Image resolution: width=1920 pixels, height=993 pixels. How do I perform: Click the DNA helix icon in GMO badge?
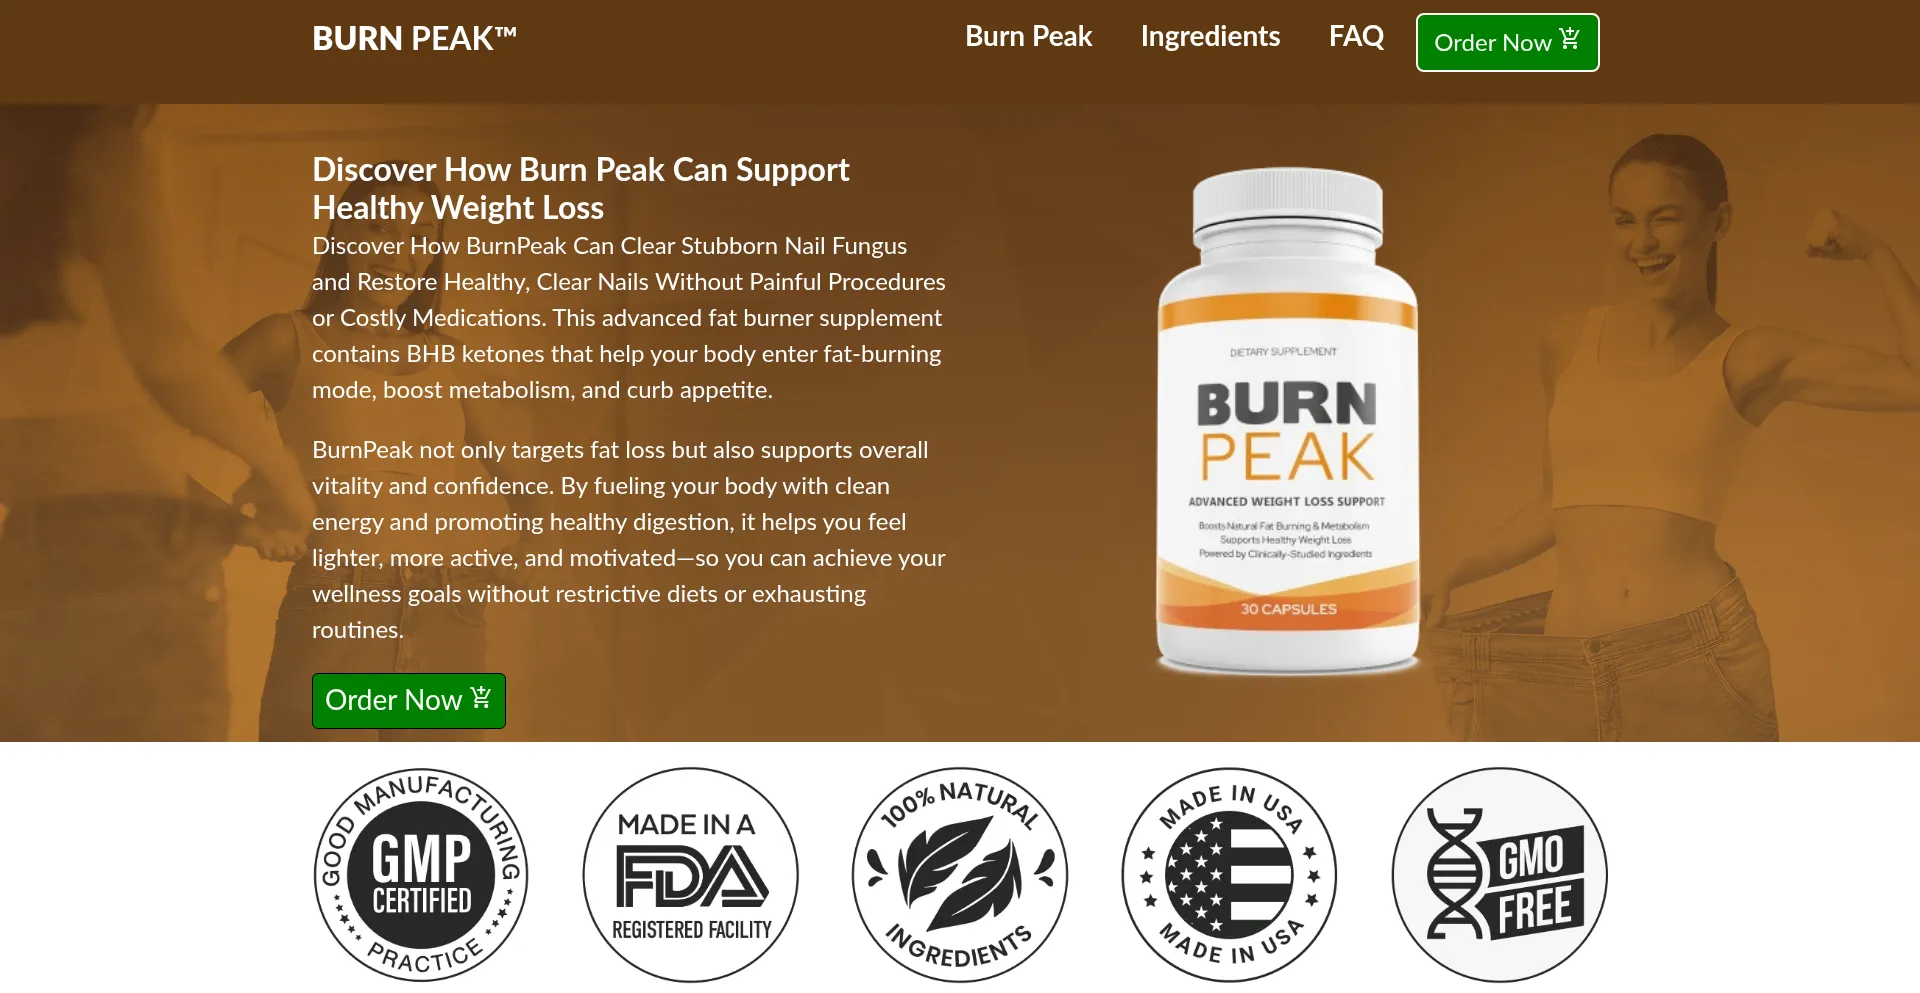[x=1456, y=873]
